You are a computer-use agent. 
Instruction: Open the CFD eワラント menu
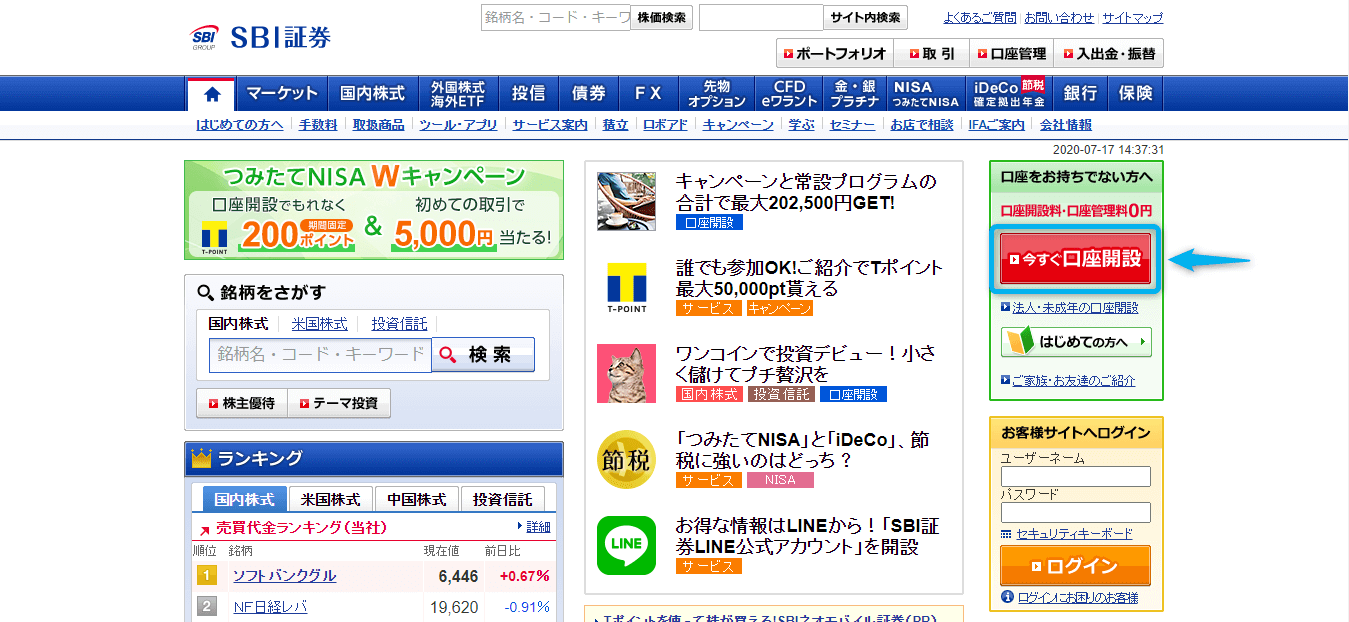click(788, 94)
